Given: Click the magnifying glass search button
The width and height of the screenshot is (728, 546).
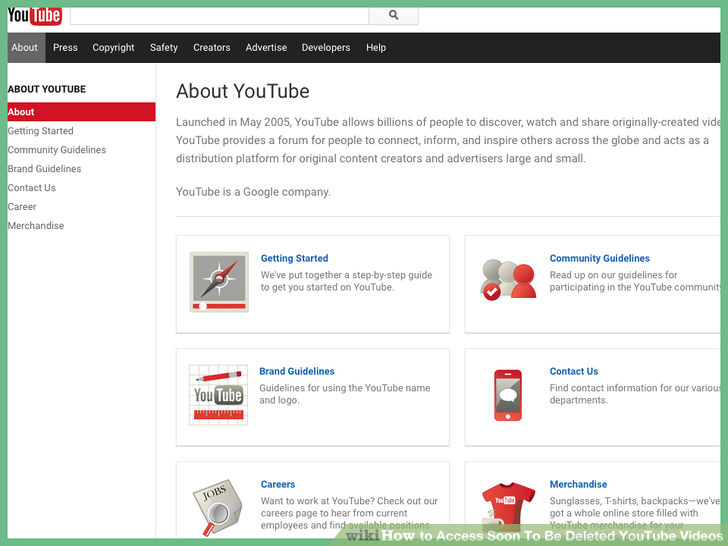Looking at the screenshot, I should point(393,15).
